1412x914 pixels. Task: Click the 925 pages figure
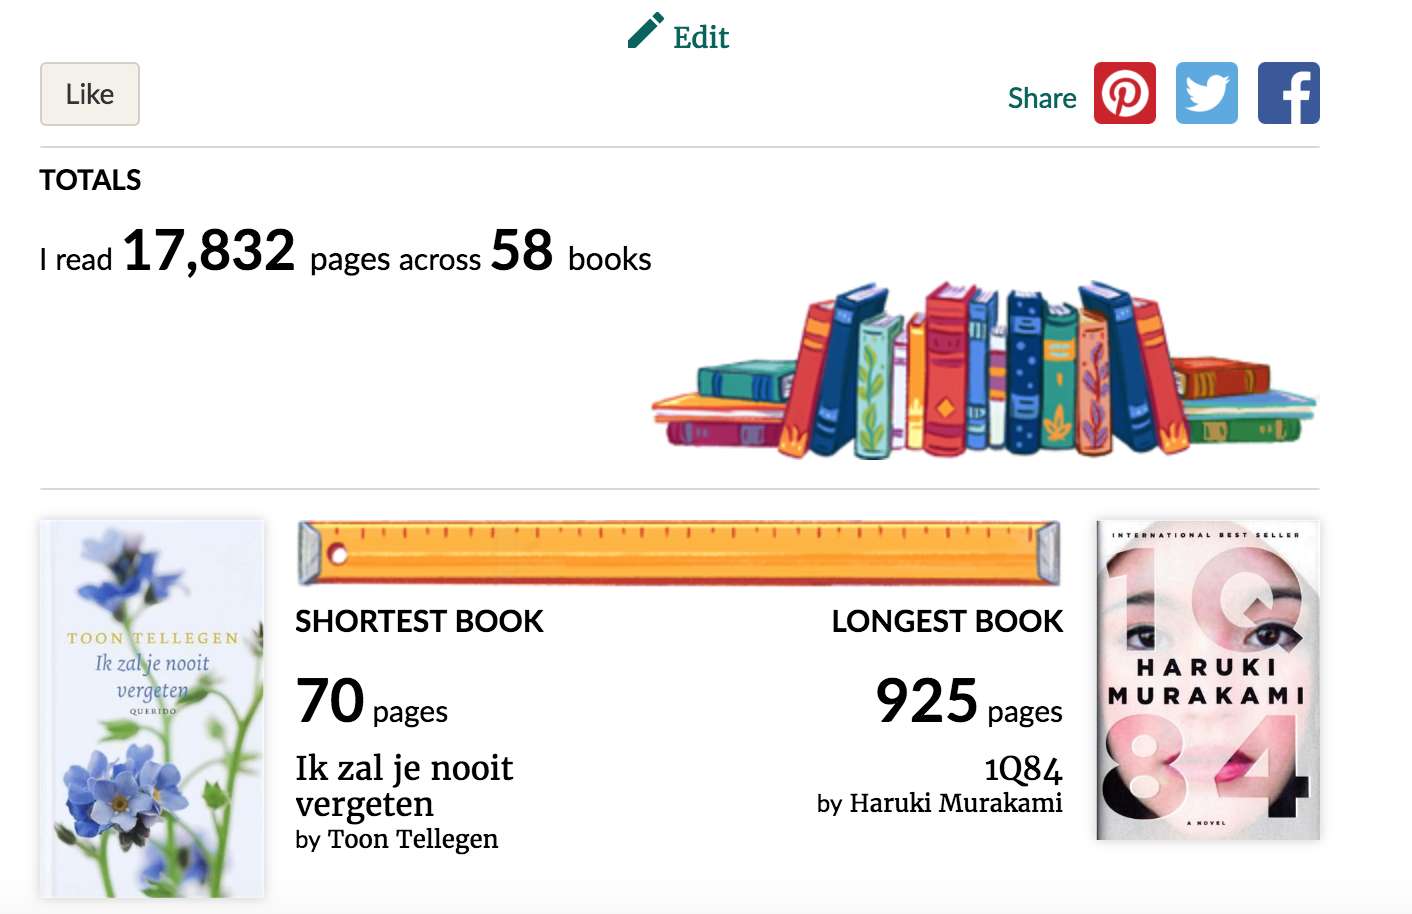click(969, 701)
